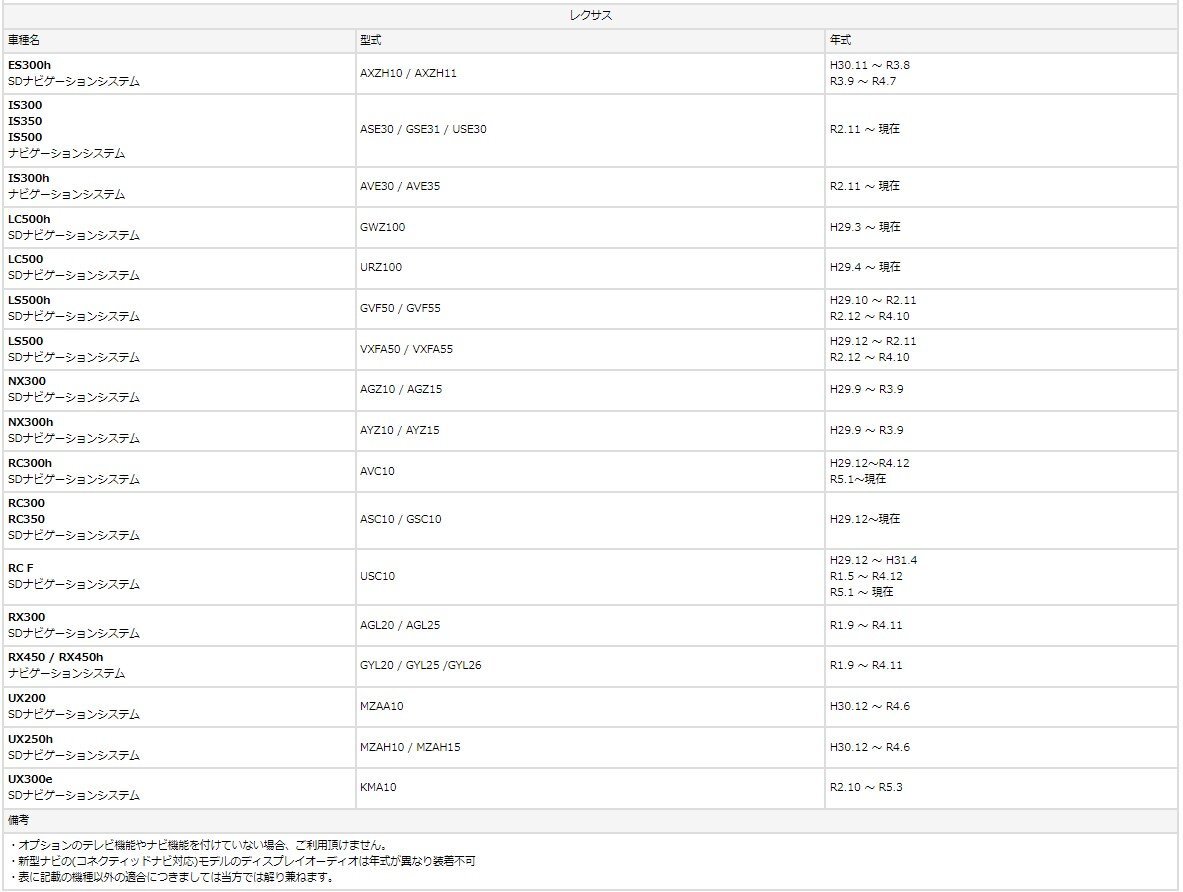Click the RC F model name

pos(20,568)
